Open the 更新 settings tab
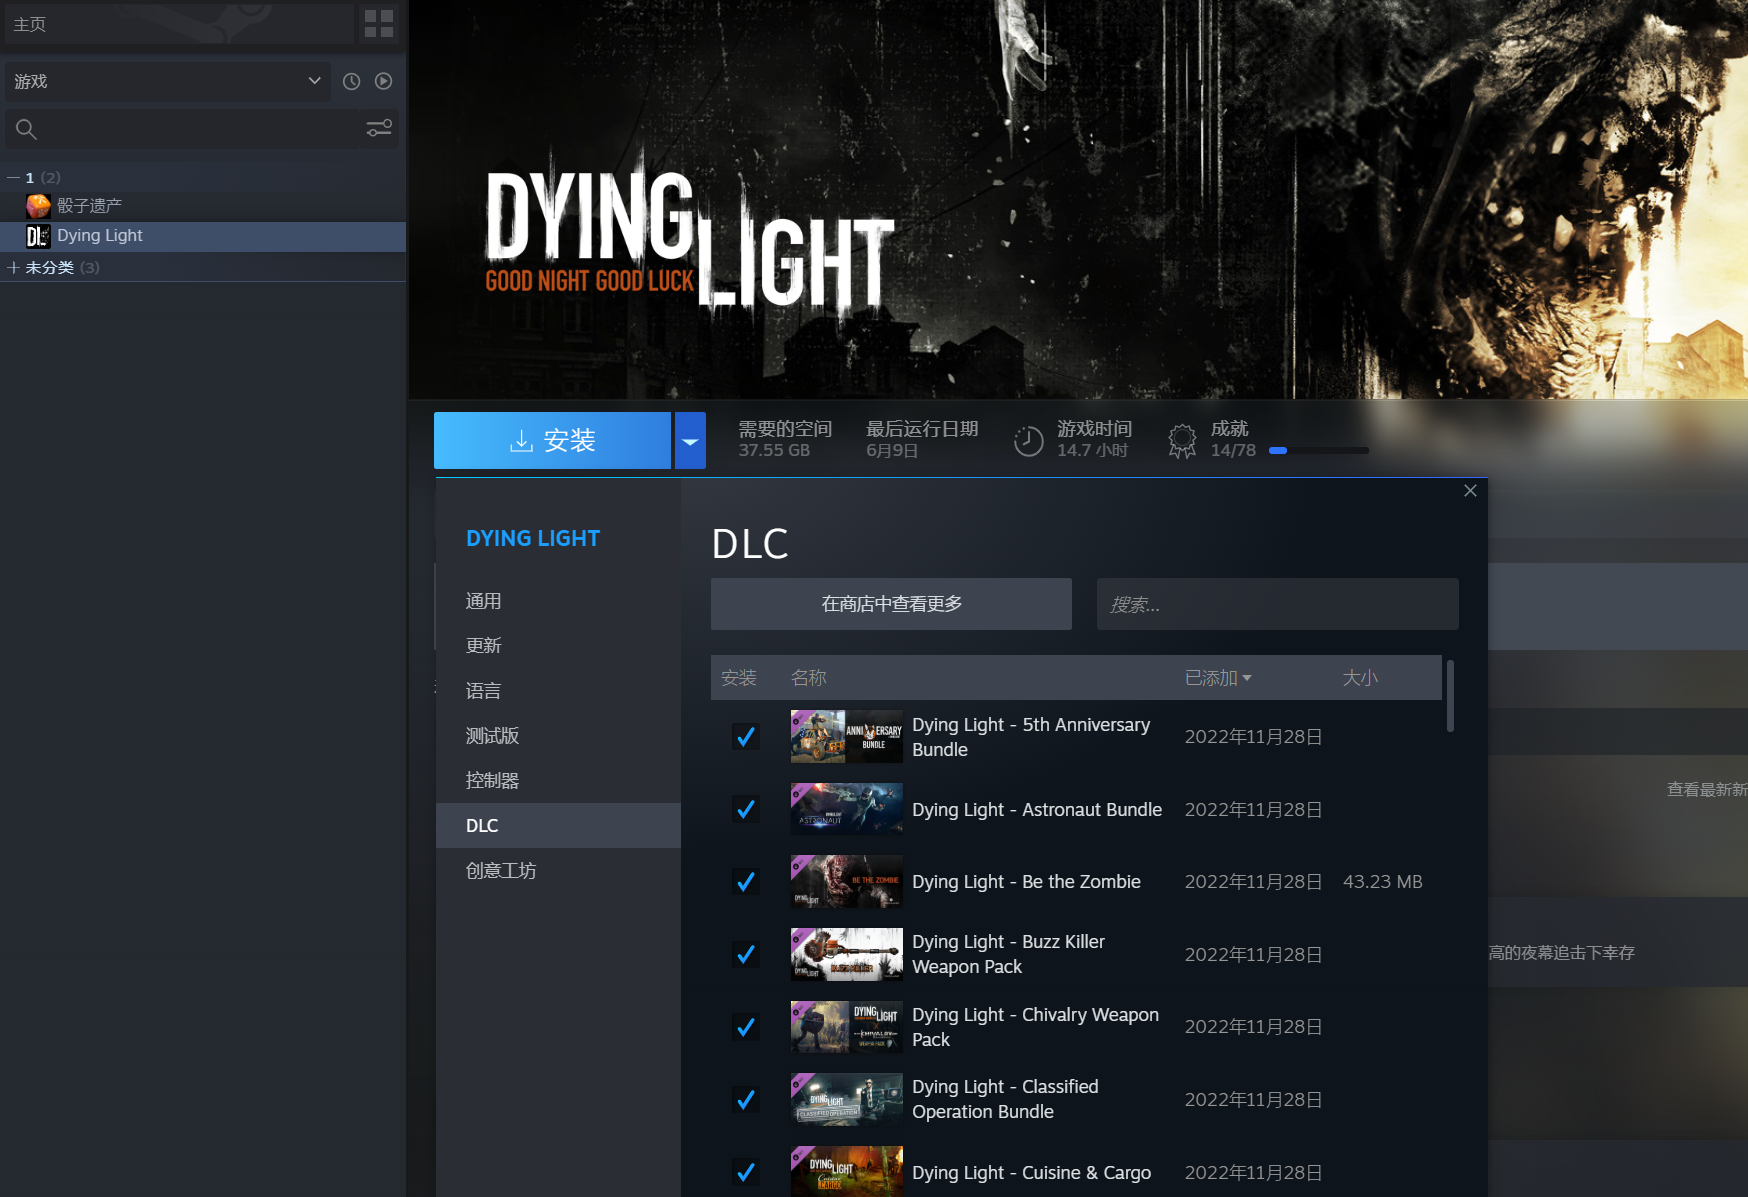This screenshot has height=1197, width=1748. pyautogui.click(x=558, y=646)
